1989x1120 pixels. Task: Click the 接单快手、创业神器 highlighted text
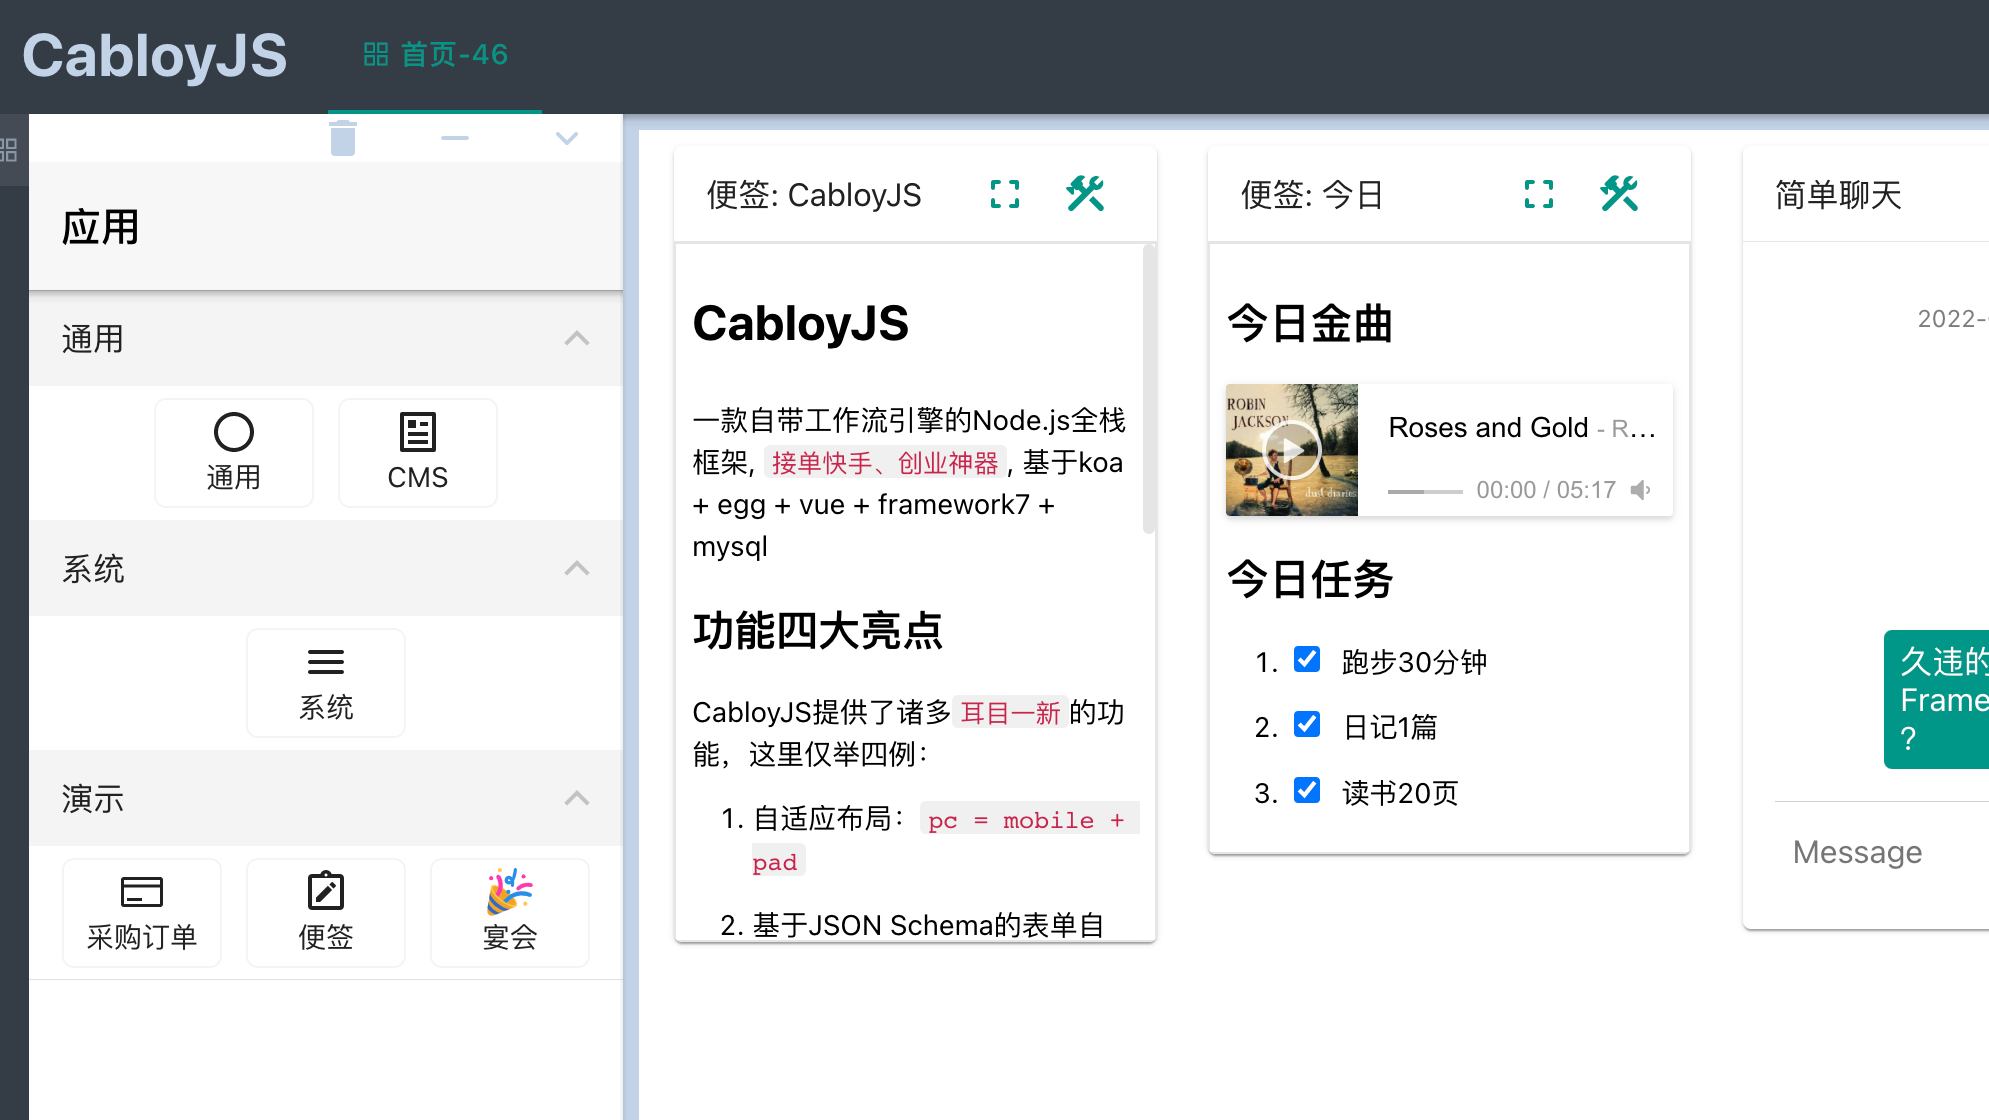click(885, 463)
